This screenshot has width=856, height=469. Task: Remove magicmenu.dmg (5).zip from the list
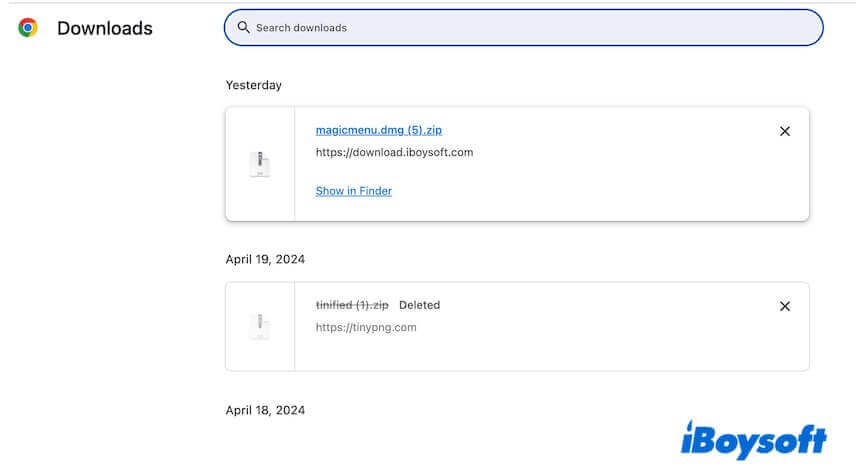(x=784, y=131)
